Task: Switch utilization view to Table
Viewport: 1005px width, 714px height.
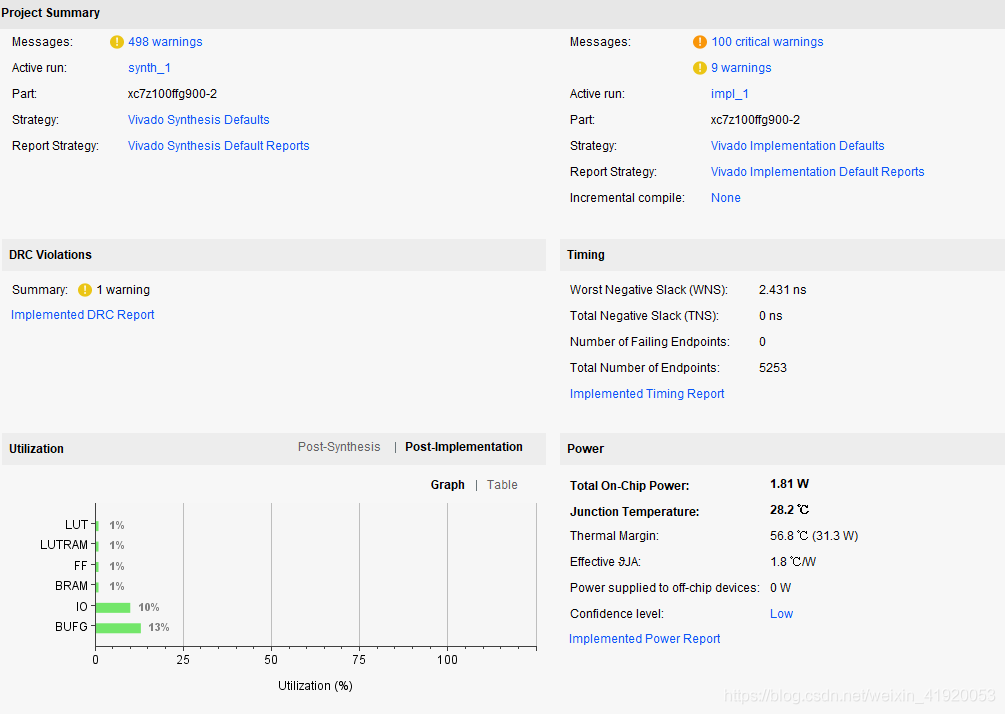Action: coord(502,485)
